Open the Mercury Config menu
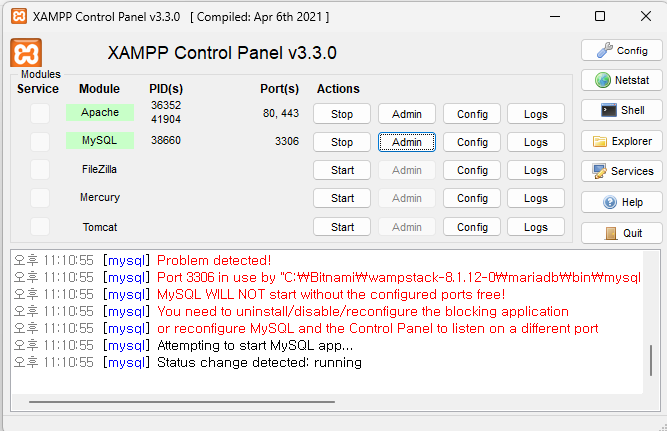 (x=472, y=198)
